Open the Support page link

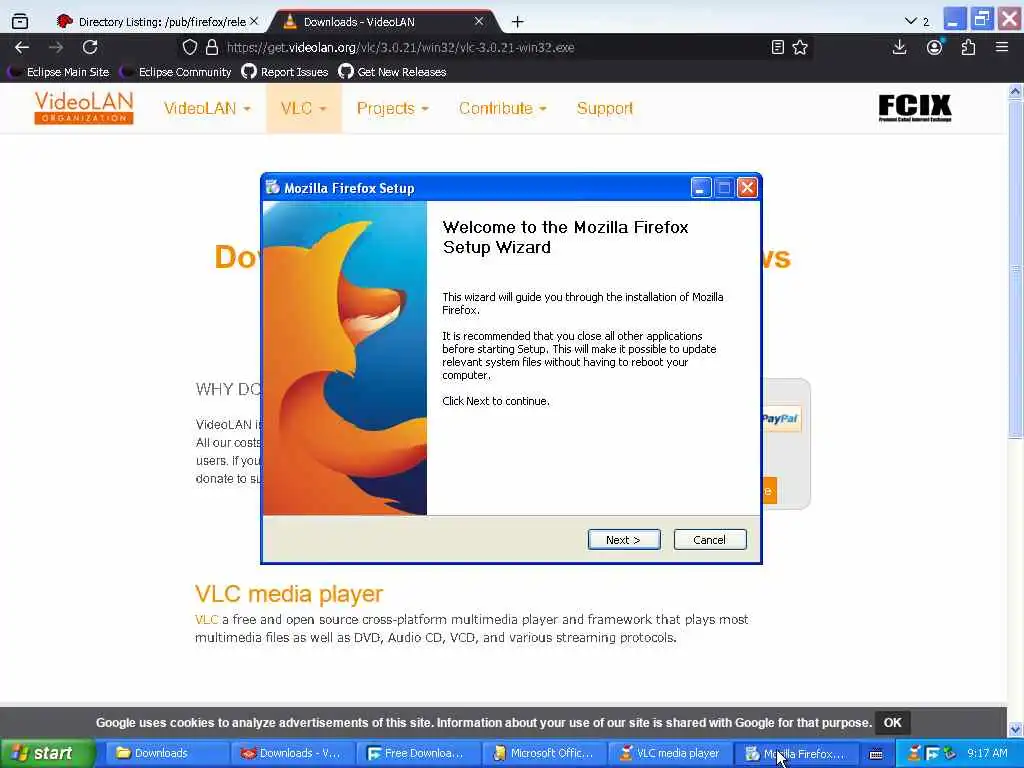pos(605,108)
